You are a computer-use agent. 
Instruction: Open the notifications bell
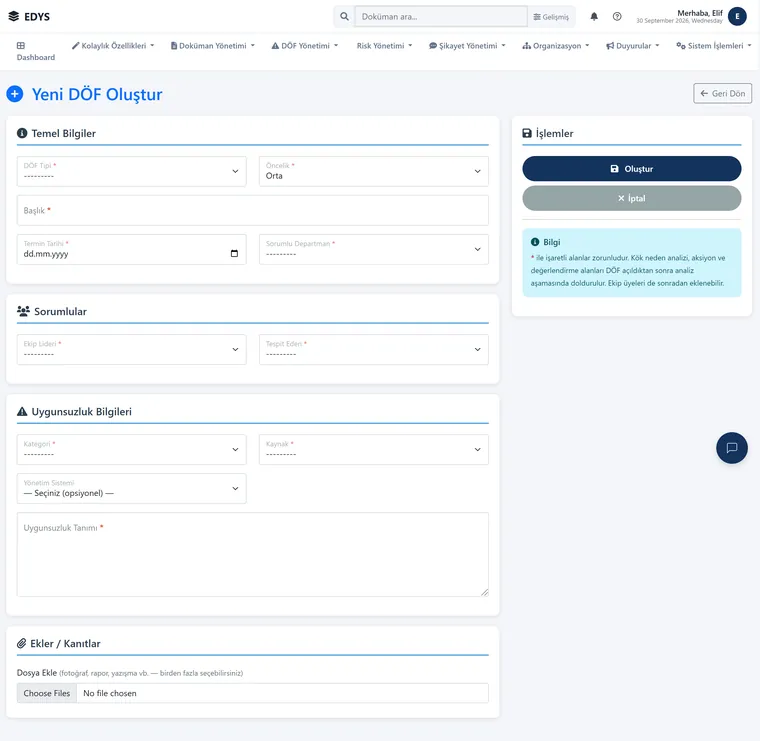click(x=594, y=16)
